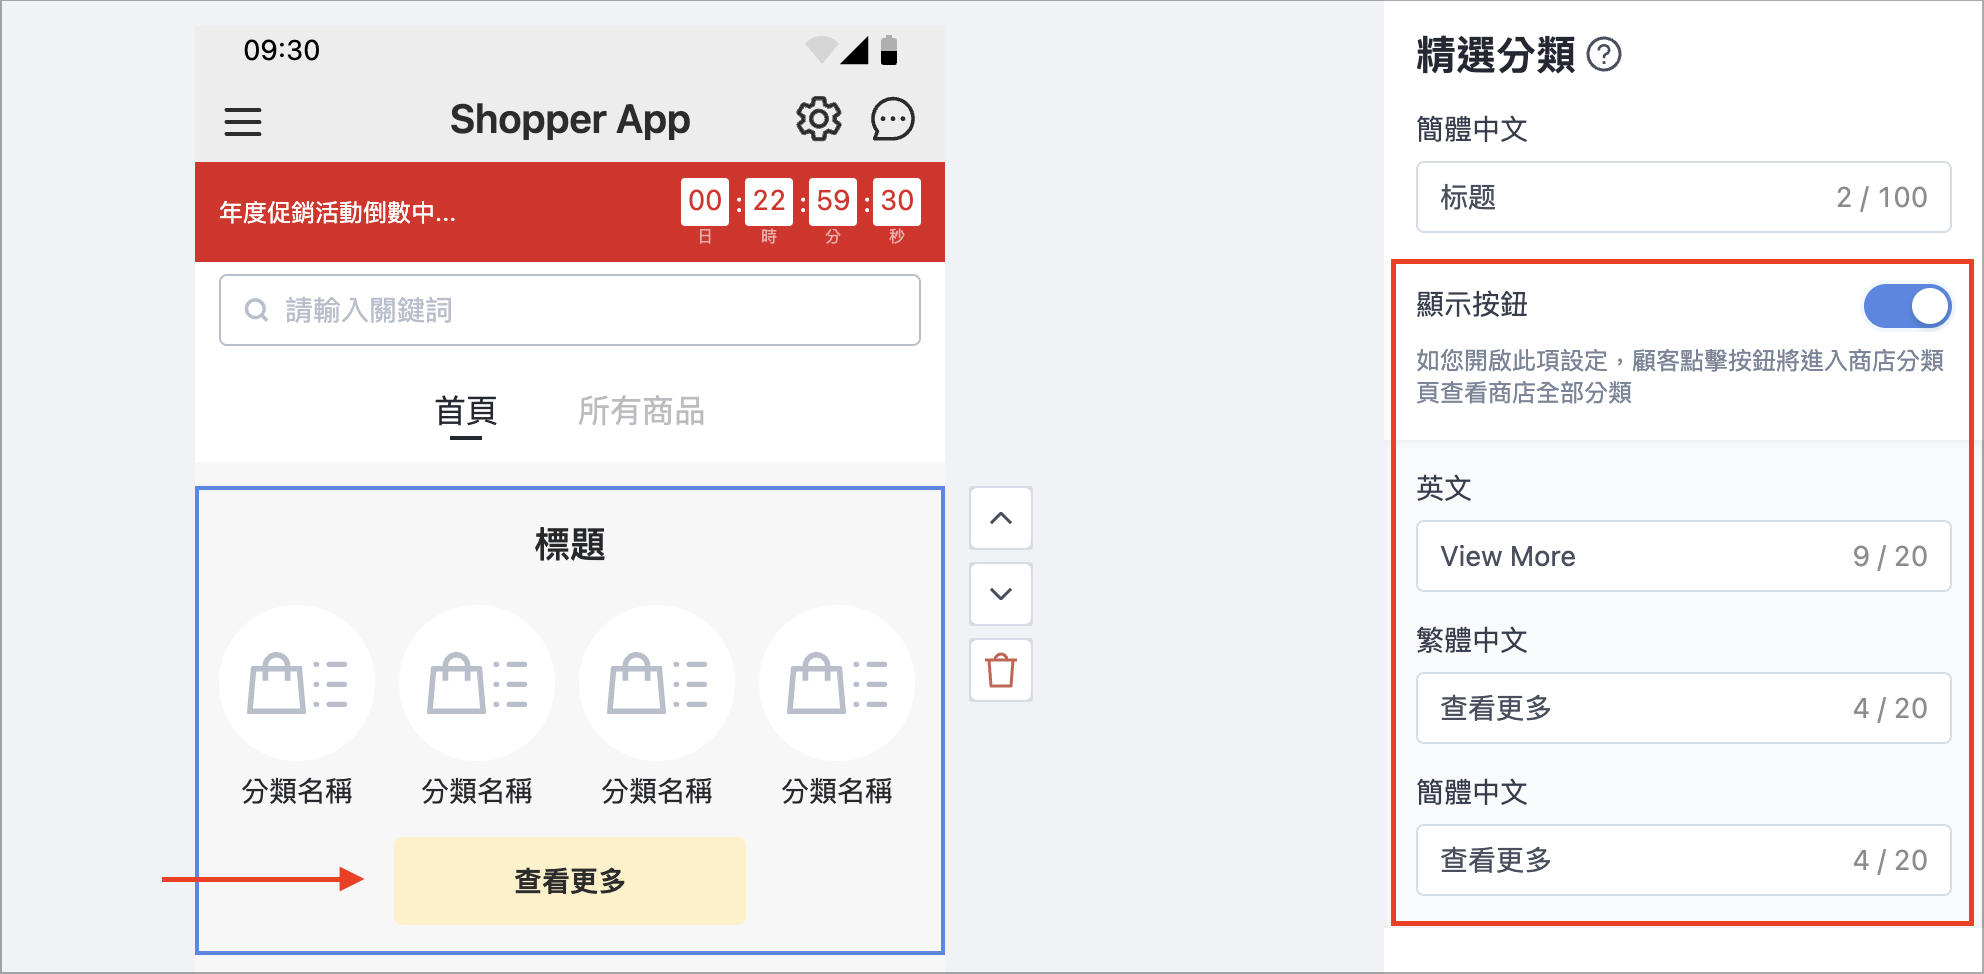Switch to the 所有商品 tab
Viewport: 1984px width, 974px height.
click(641, 411)
